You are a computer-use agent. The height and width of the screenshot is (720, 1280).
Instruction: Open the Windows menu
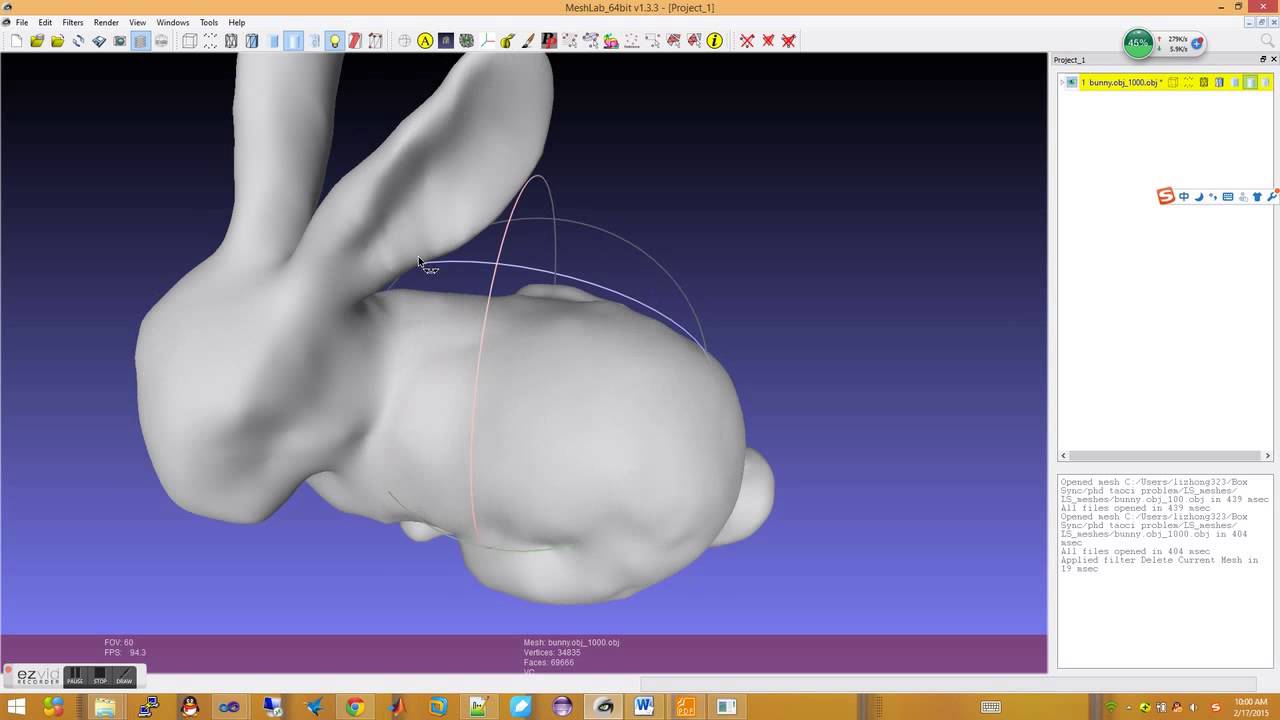[x=173, y=22]
